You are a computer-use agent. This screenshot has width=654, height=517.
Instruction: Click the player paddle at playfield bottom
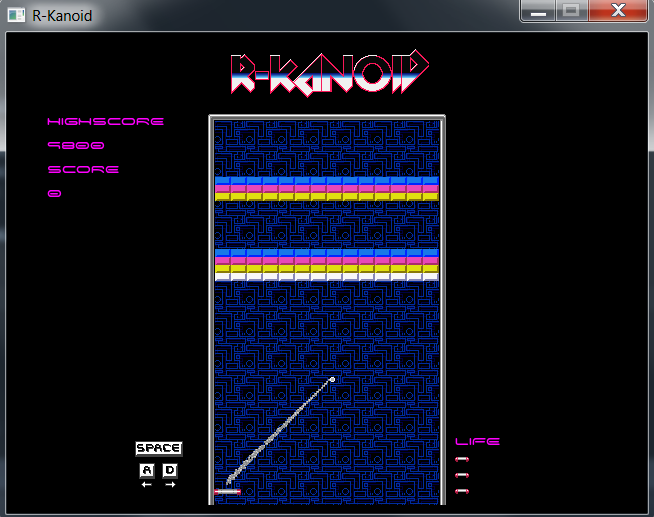227,491
